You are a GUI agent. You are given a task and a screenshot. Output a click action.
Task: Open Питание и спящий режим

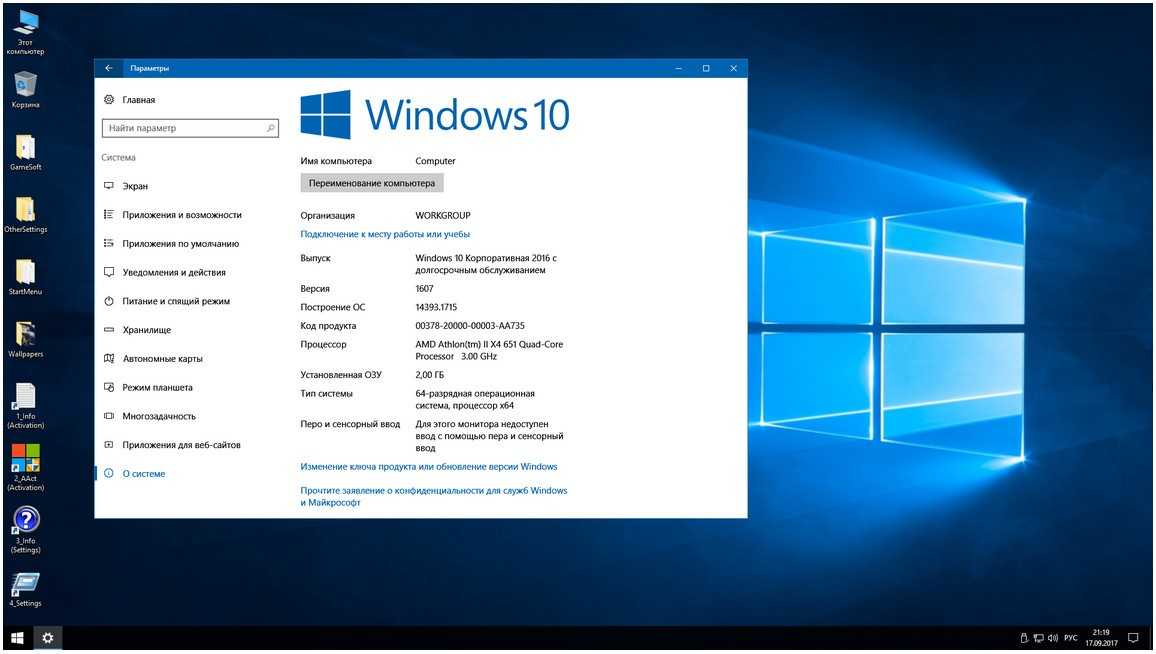pyautogui.click(x=176, y=301)
